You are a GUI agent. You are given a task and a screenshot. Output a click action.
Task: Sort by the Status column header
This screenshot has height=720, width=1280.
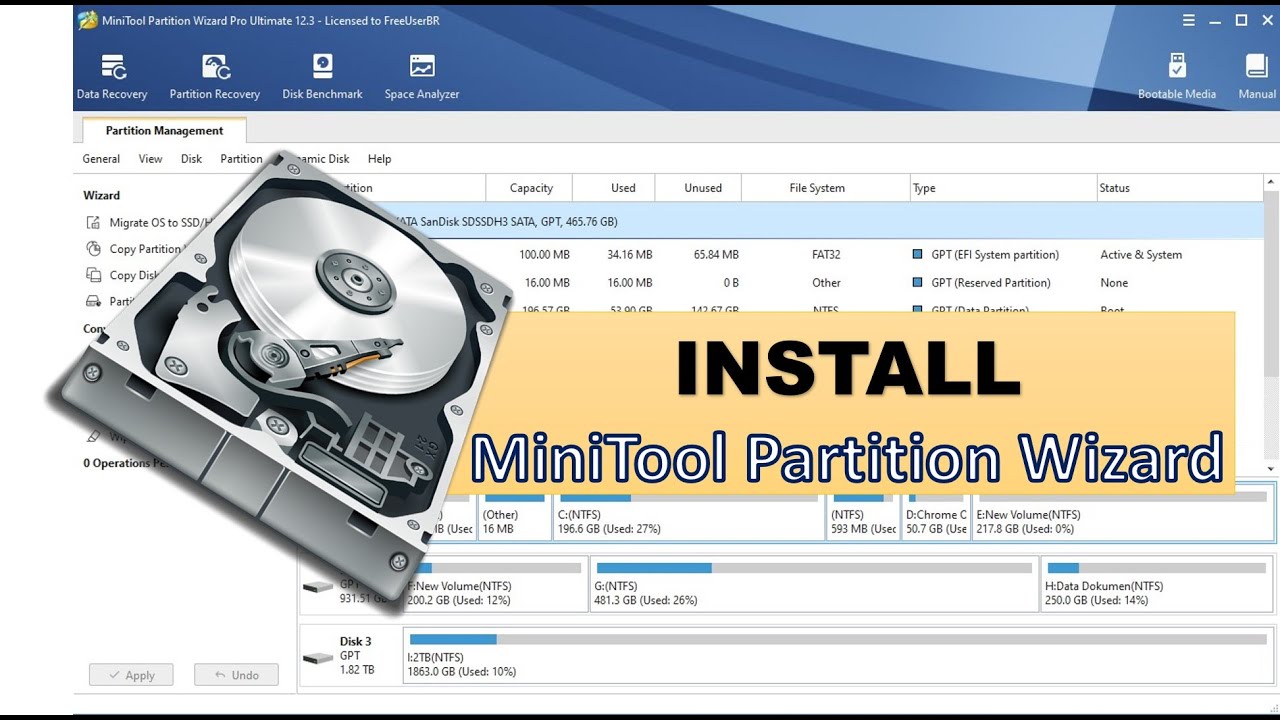[x=1180, y=188]
